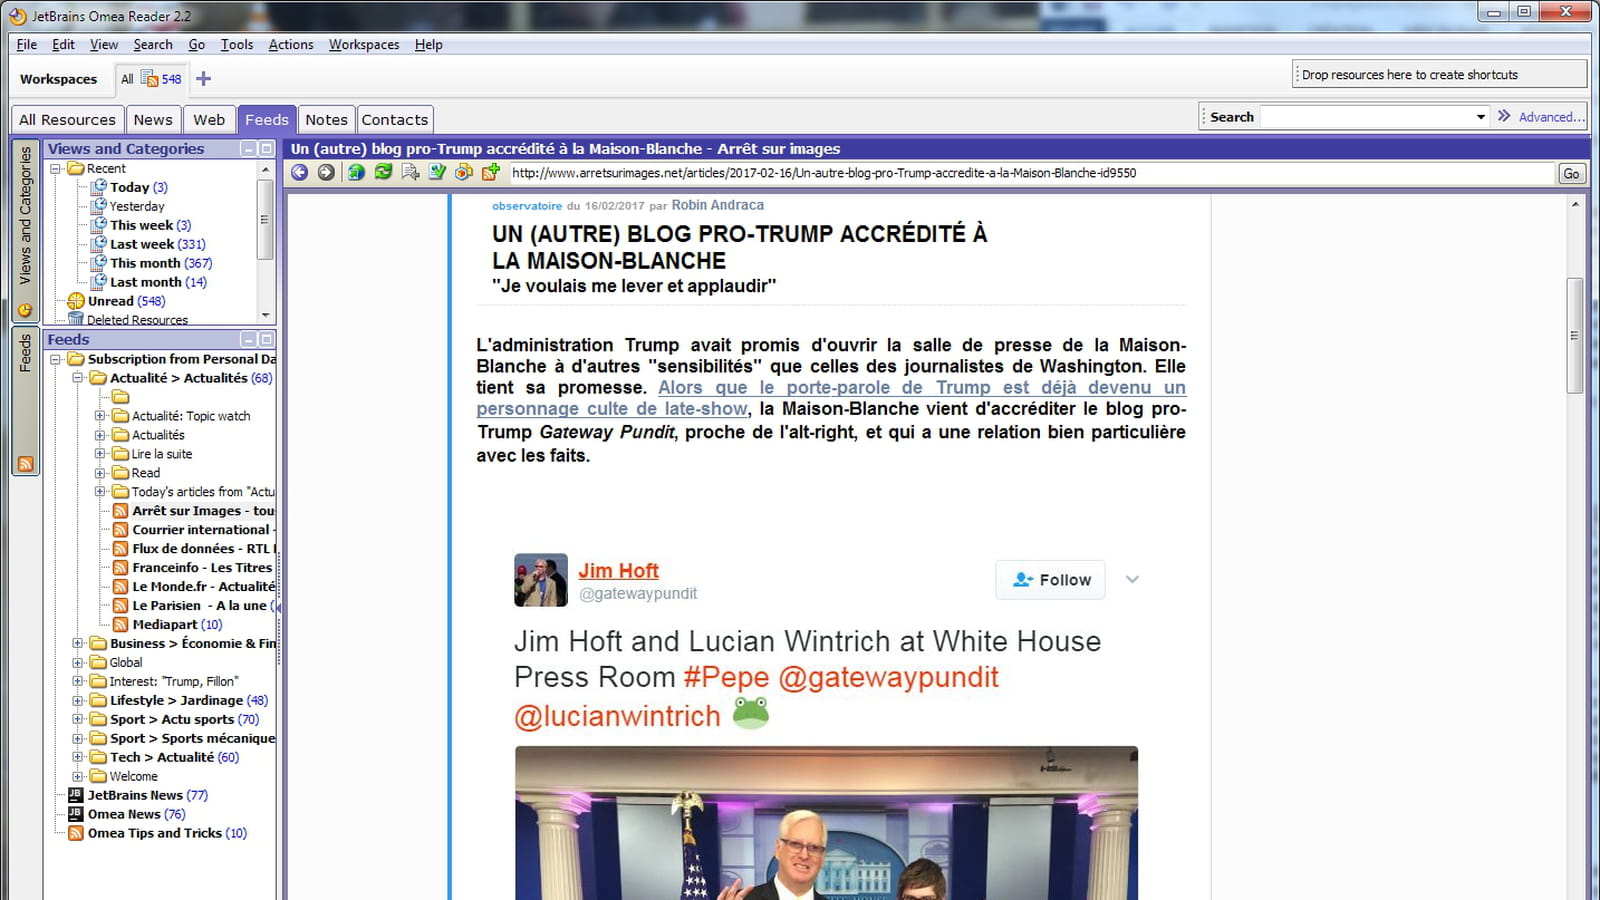This screenshot has width=1600, height=900.
Task: Go forward in the article browser
Action: tap(326, 173)
